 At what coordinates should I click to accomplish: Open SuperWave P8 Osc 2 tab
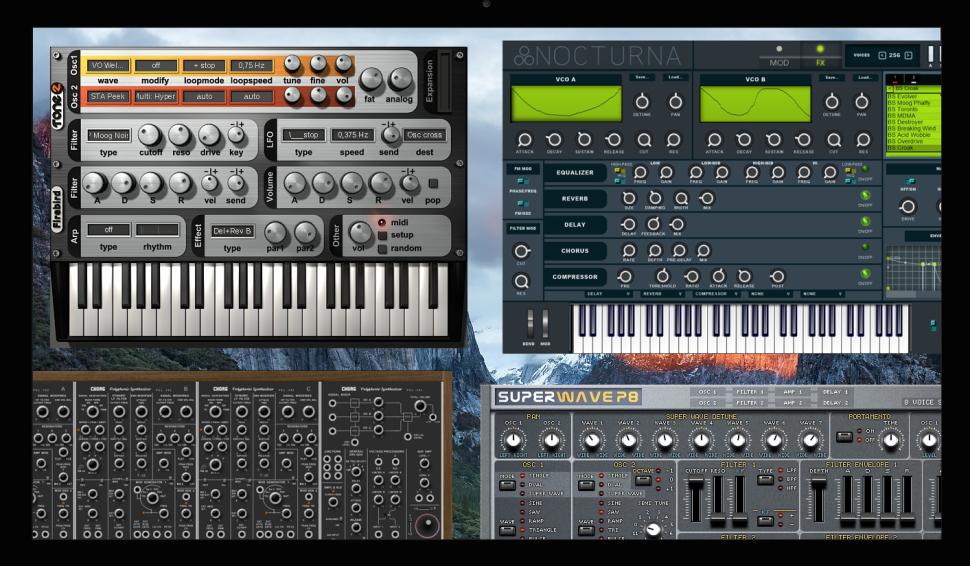pos(707,403)
